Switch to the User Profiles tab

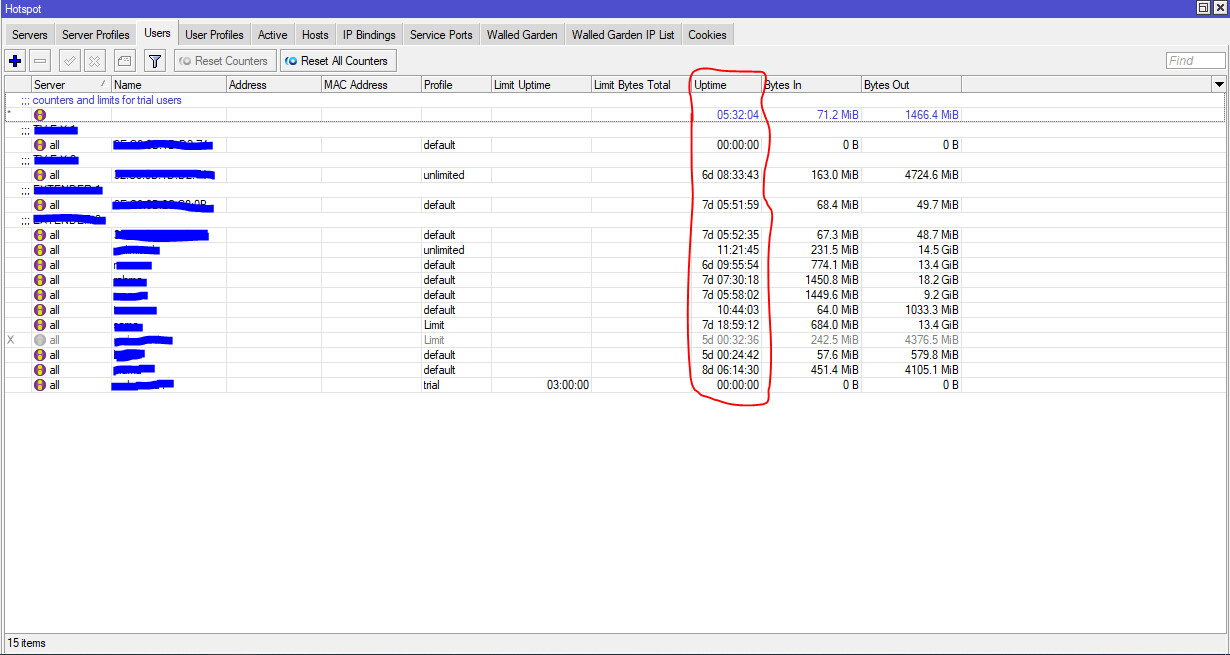click(x=214, y=35)
